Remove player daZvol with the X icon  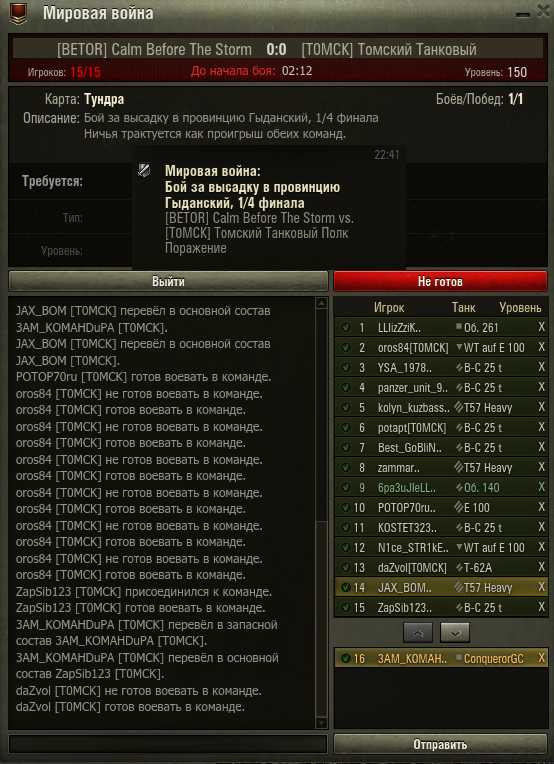(541, 567)
